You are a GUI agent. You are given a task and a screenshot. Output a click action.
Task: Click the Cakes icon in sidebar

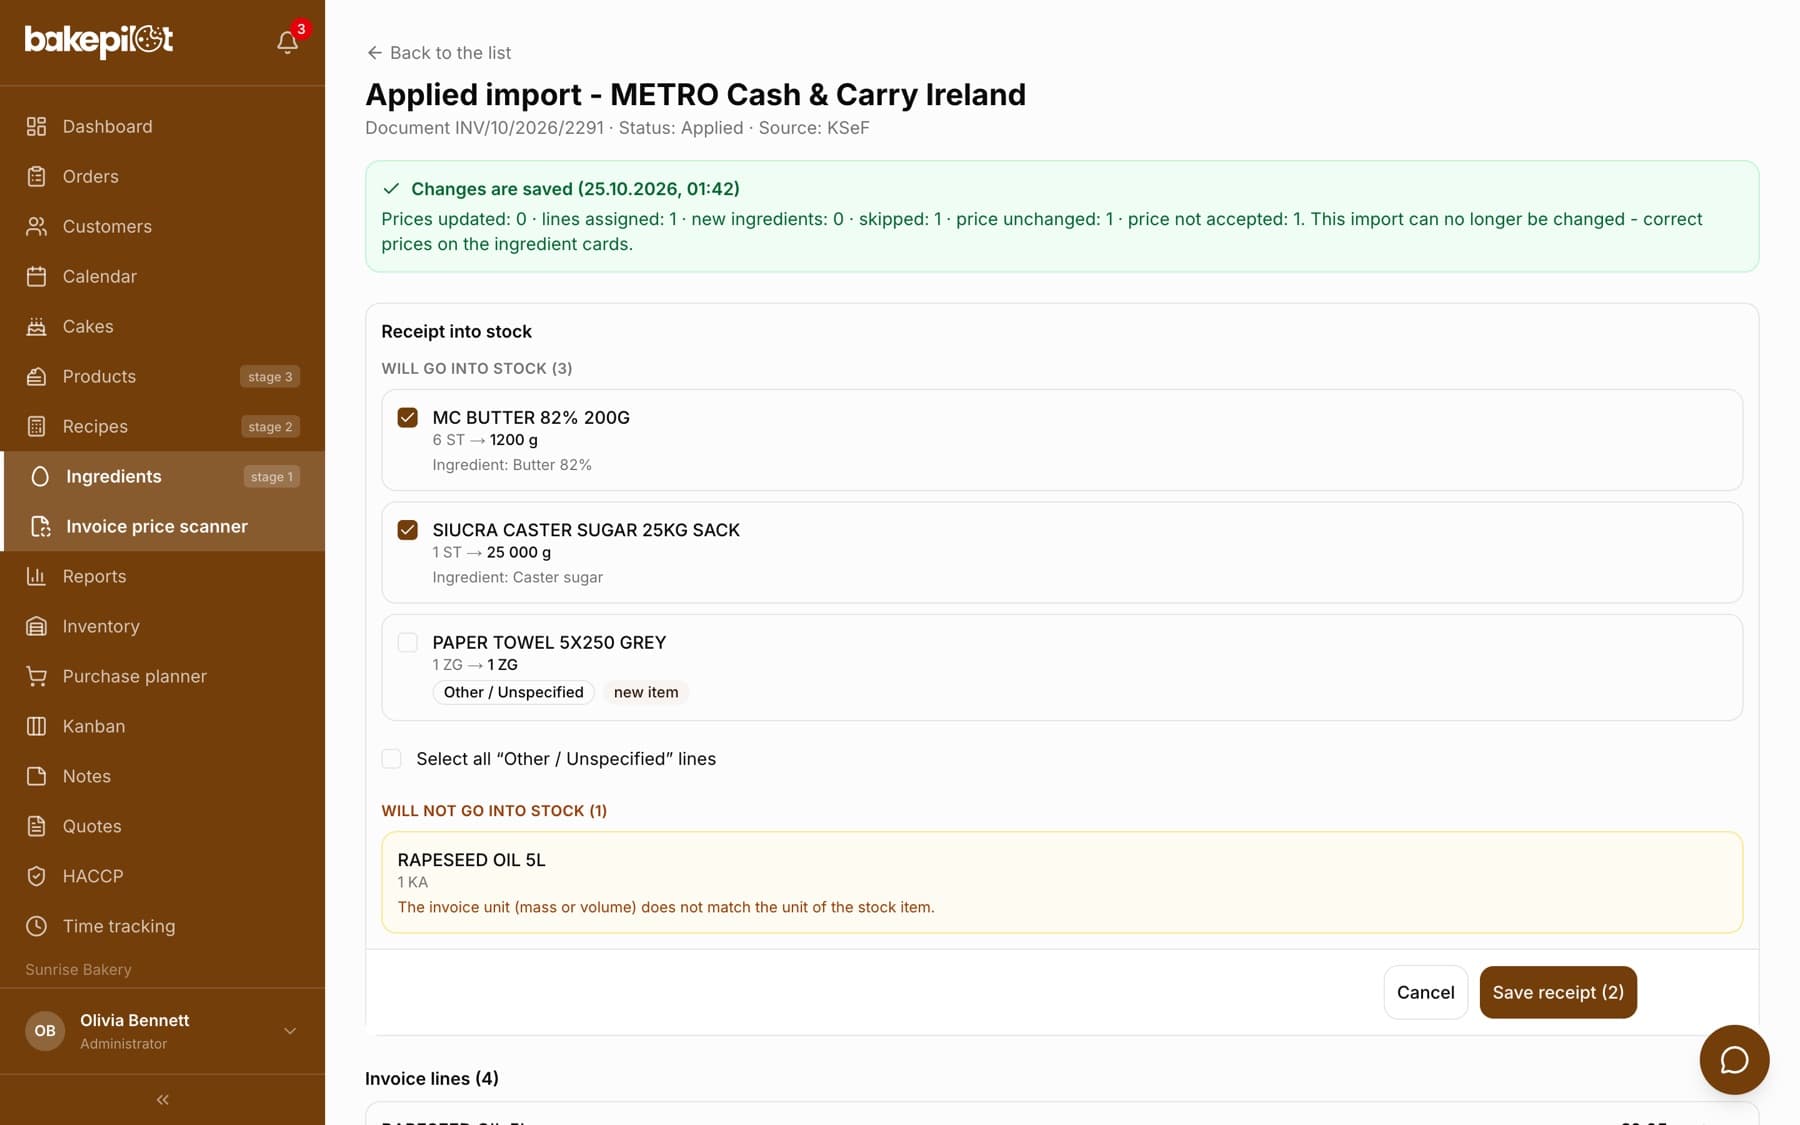(36, 326)
